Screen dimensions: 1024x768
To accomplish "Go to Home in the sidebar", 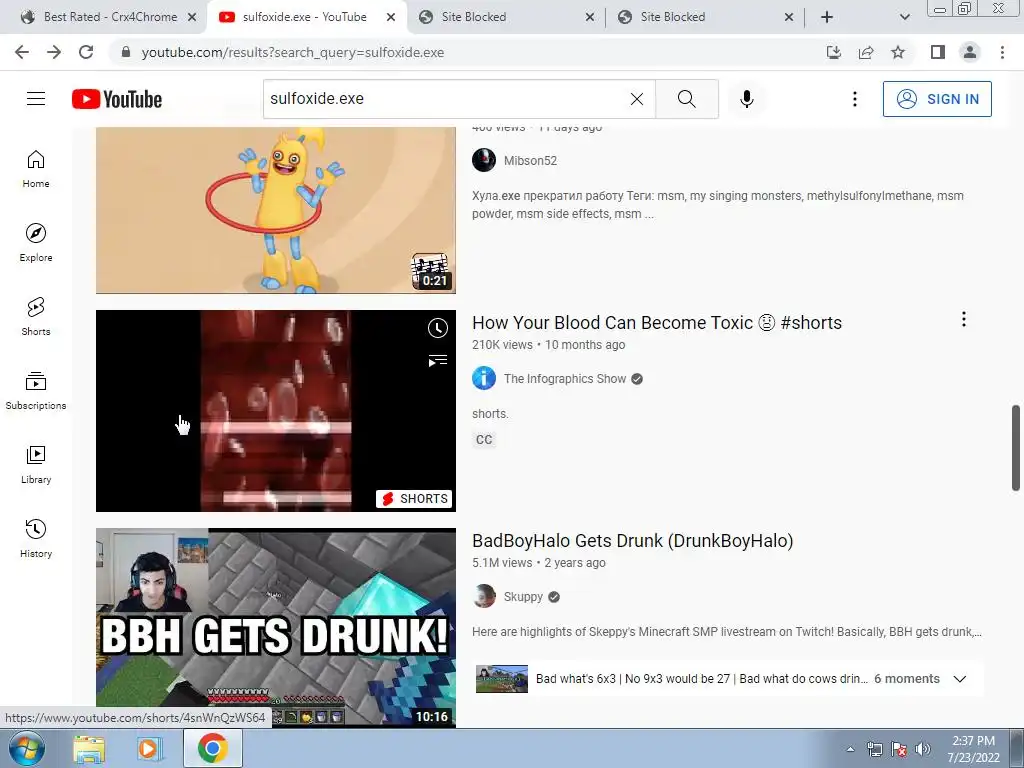I will [36, 169].
